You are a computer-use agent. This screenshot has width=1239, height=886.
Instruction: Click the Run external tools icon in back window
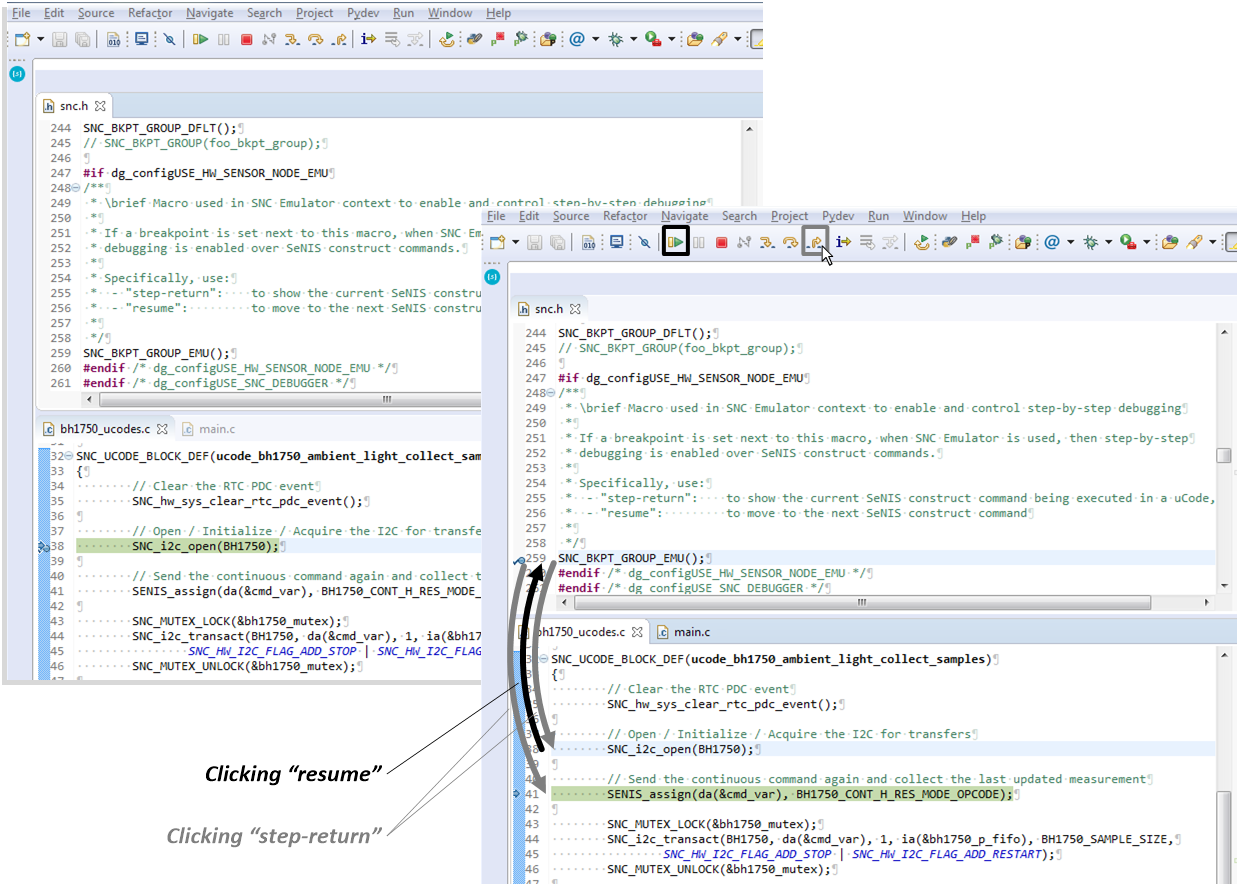coord(653,39)
